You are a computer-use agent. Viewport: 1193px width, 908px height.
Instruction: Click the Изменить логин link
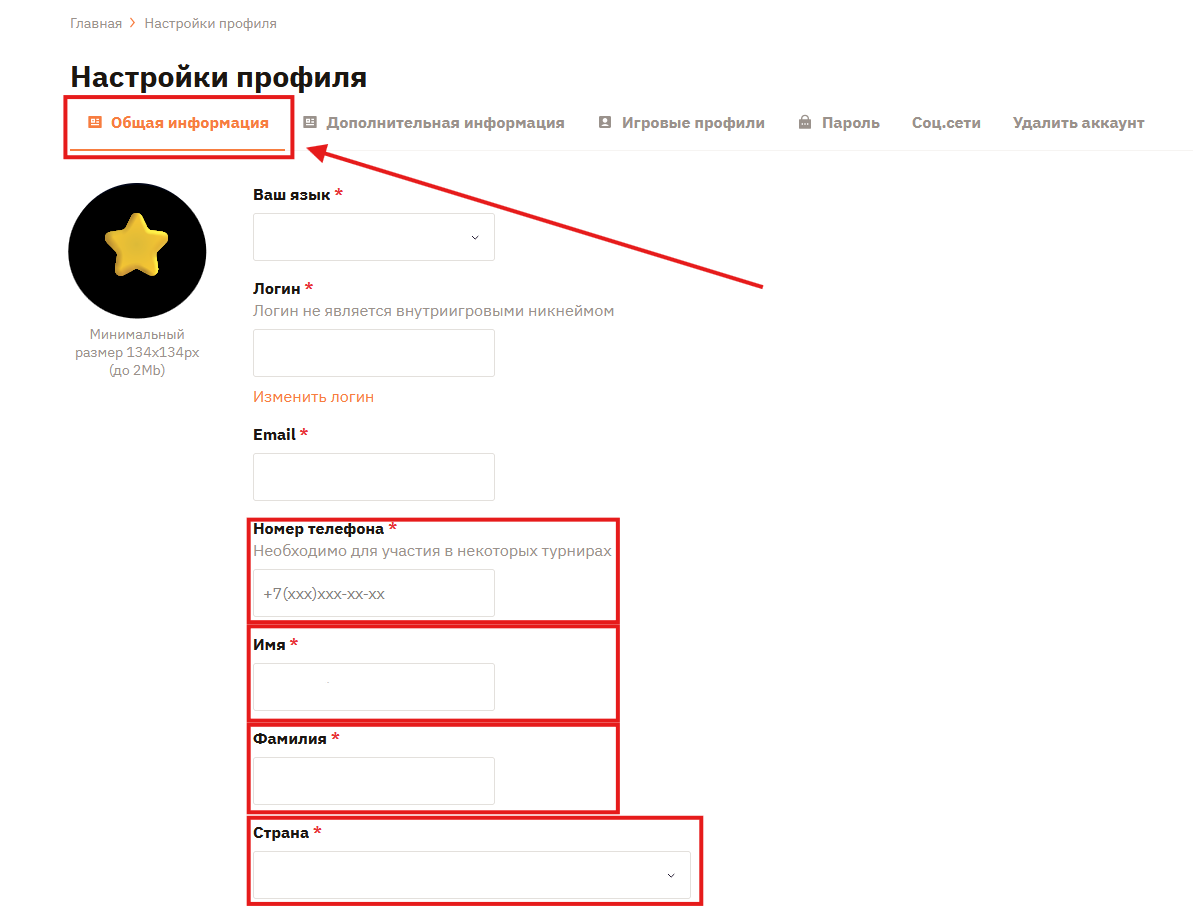[313, 397]
